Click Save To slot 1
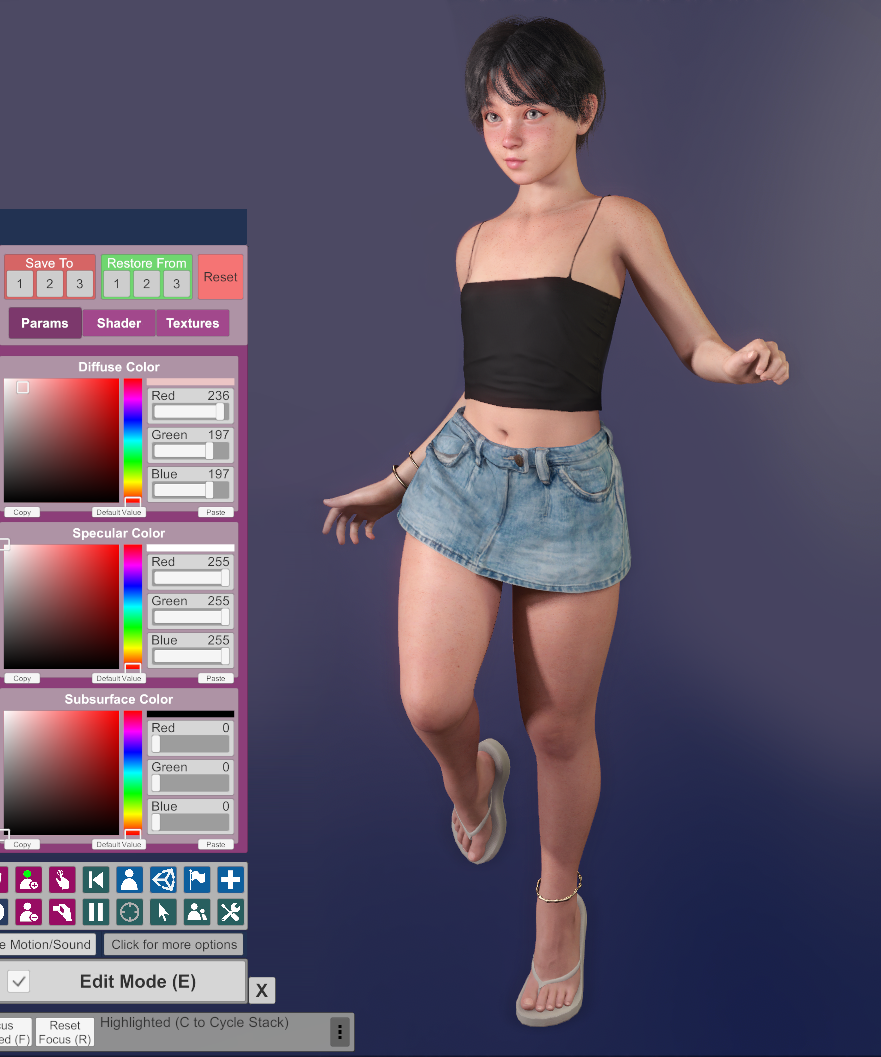881x1057 pixels. [20, 284]
